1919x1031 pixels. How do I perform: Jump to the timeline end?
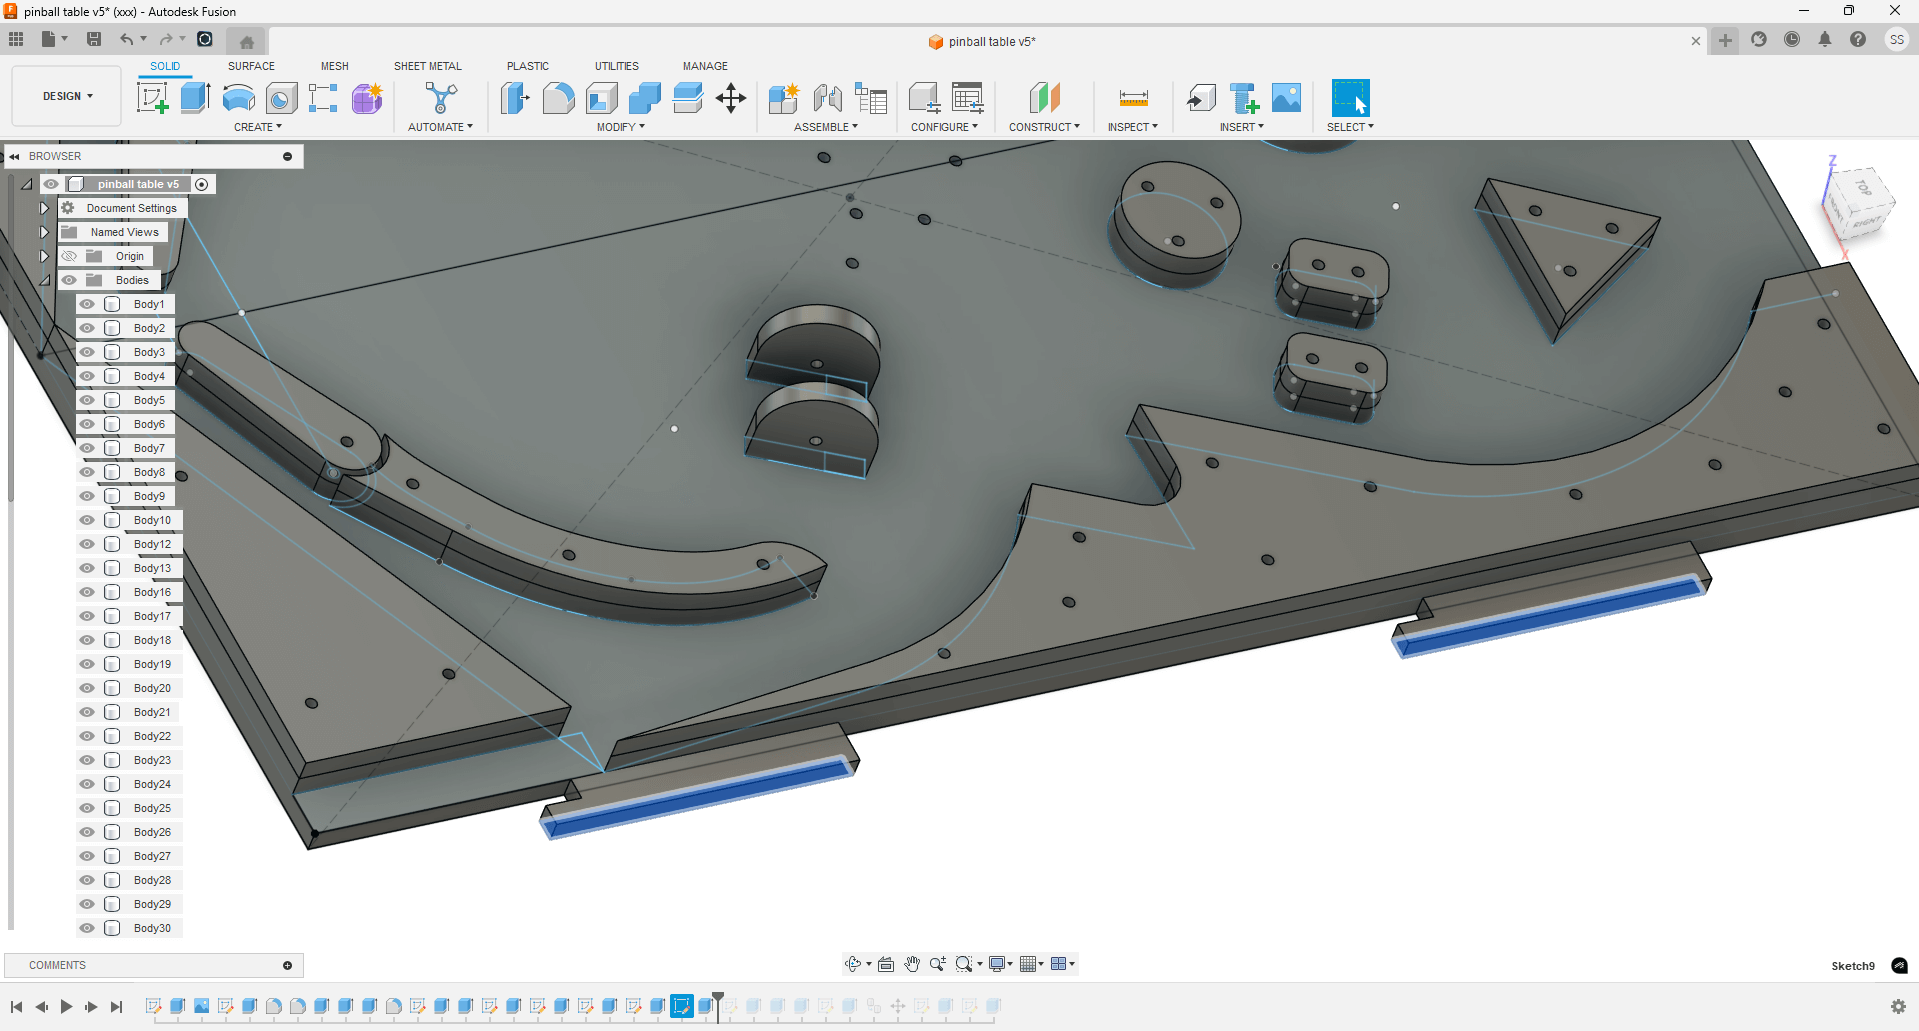[116, 1007]
